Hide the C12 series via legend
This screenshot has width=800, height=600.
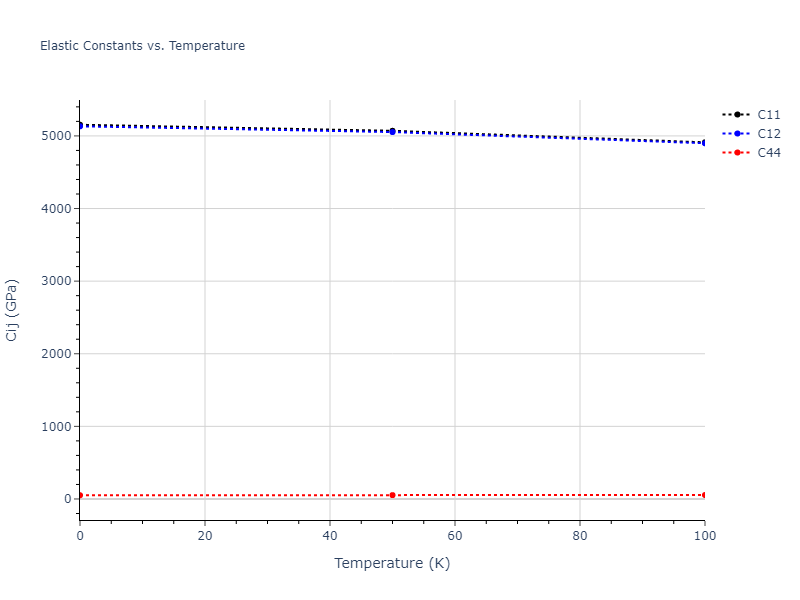pyautogui.click(x=768, y=133)
